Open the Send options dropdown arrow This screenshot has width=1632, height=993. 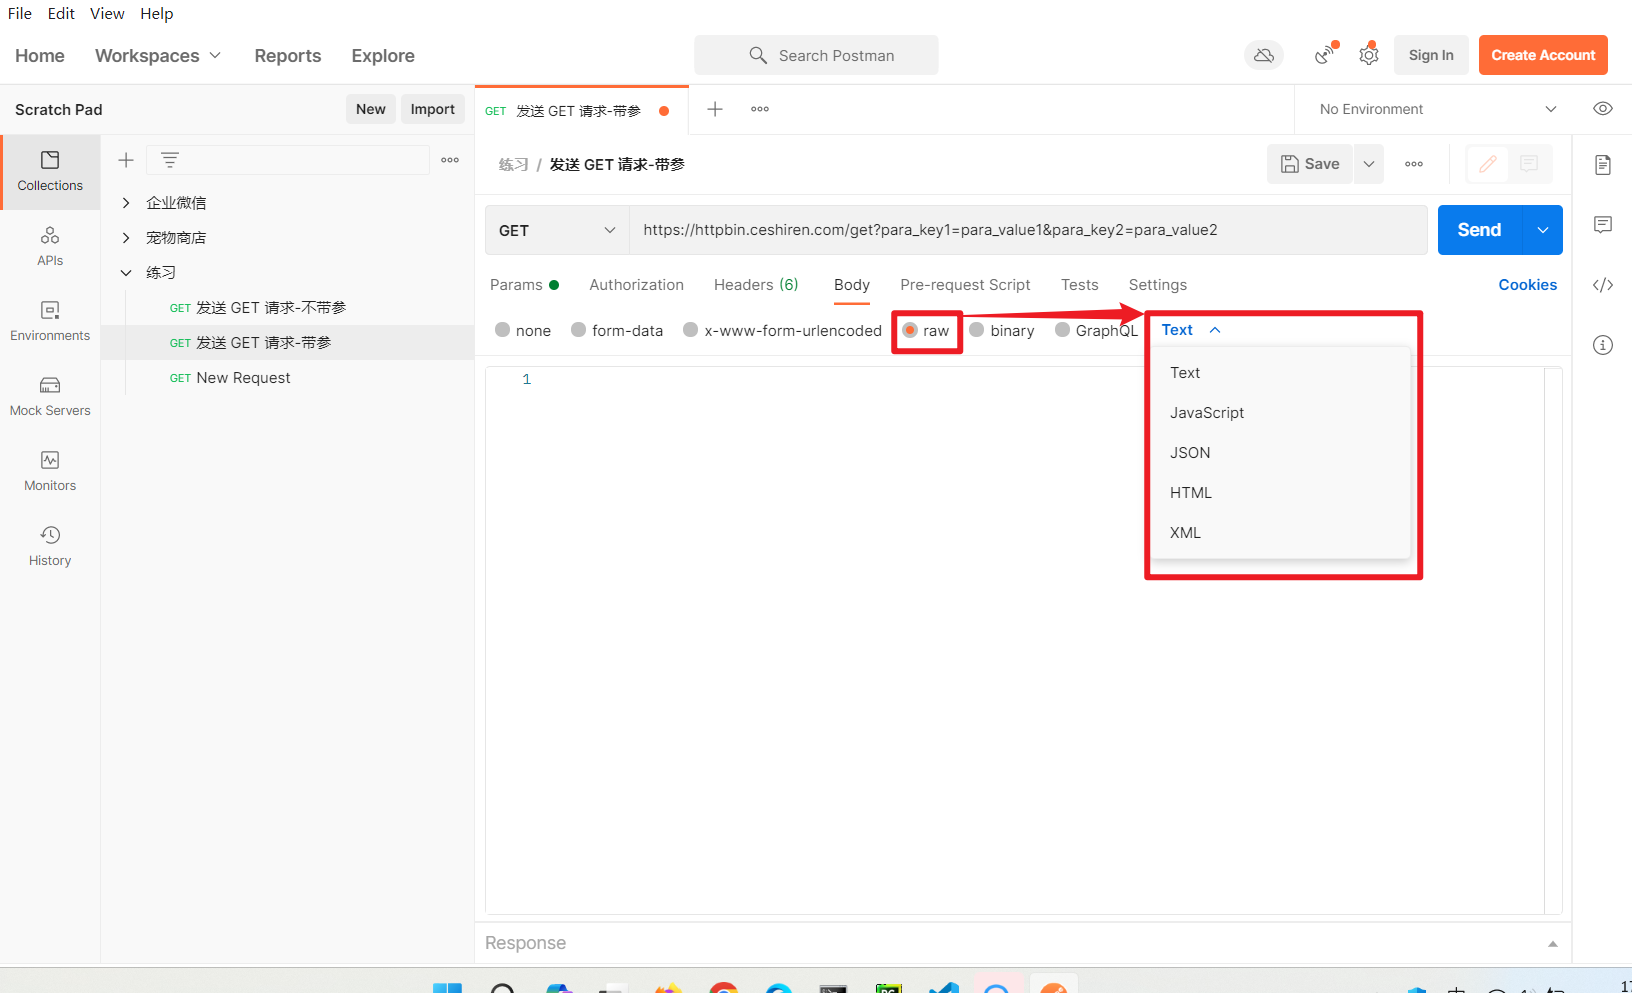coord(1543,230)
